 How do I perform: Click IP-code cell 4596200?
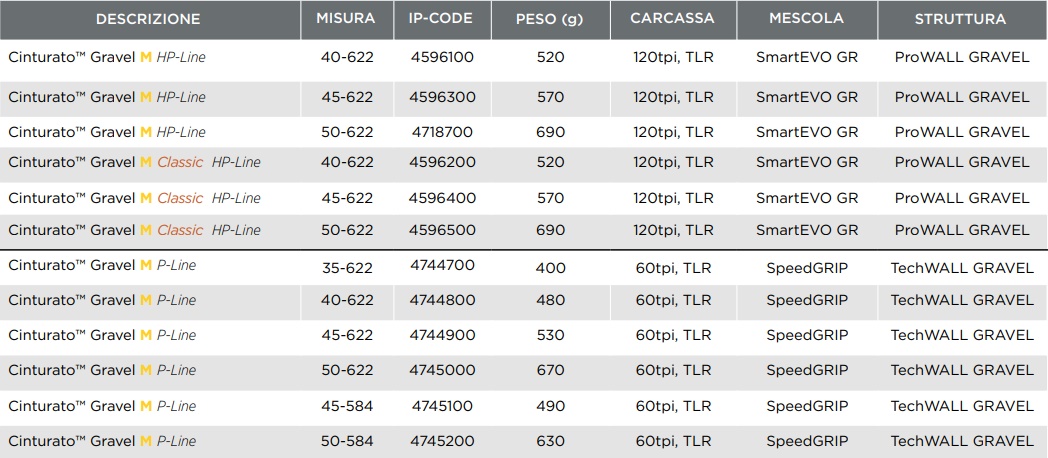(x=442, y=162)
